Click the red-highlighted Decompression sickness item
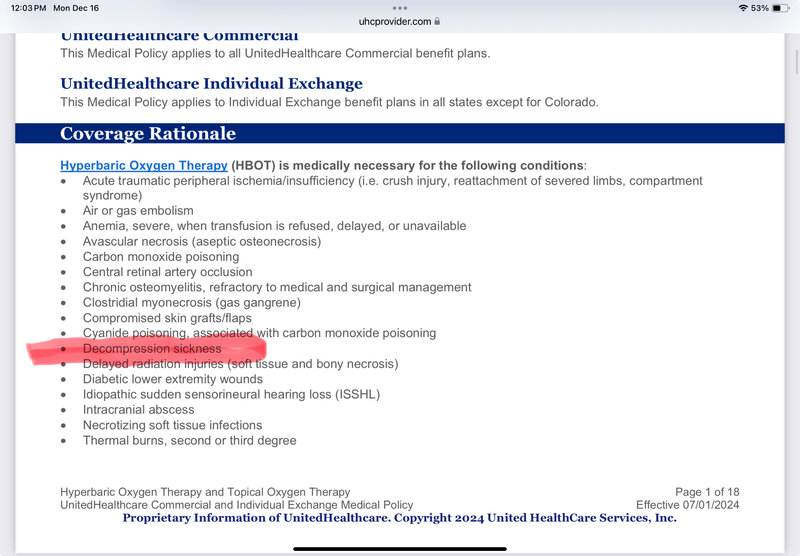Screen dimensions: 800x556 tap(152, 349)
